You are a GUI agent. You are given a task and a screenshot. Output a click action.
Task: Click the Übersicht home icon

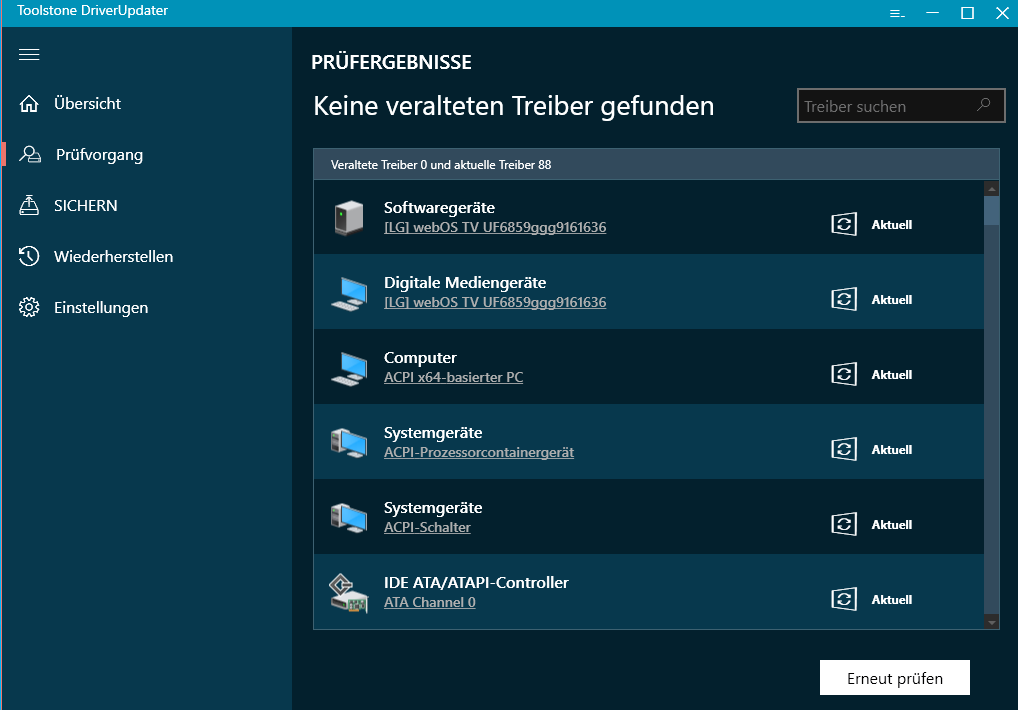point(29,103)
